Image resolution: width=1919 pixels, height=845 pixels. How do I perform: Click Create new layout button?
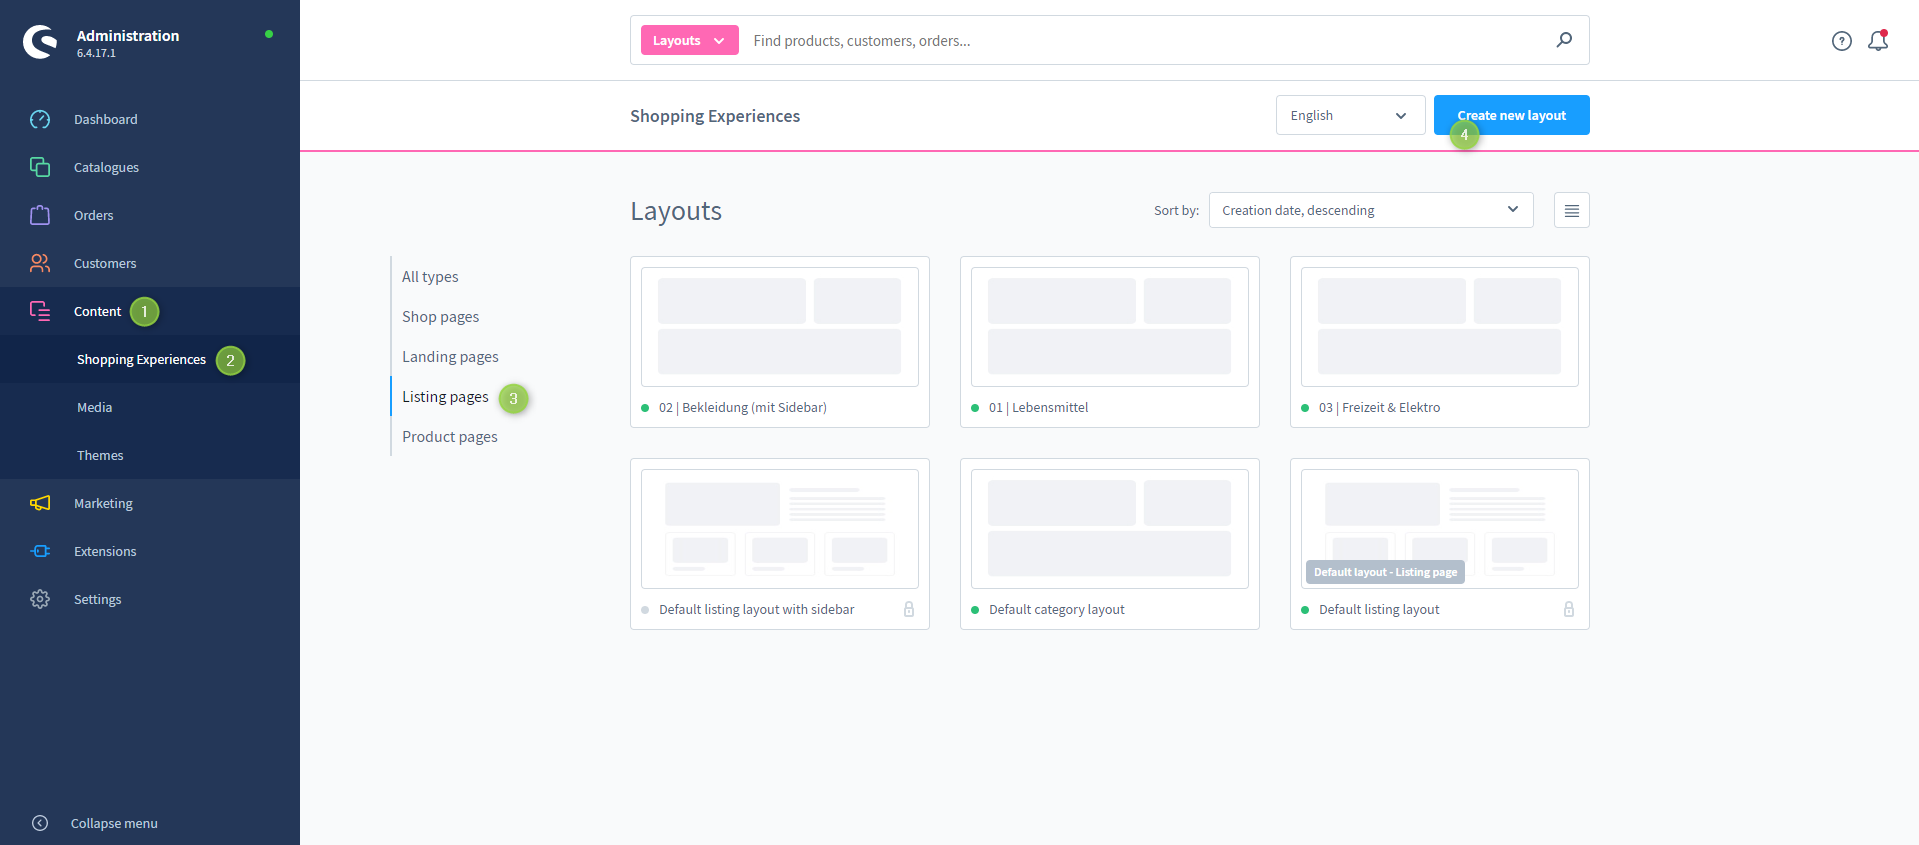(x=1511, y=115)
